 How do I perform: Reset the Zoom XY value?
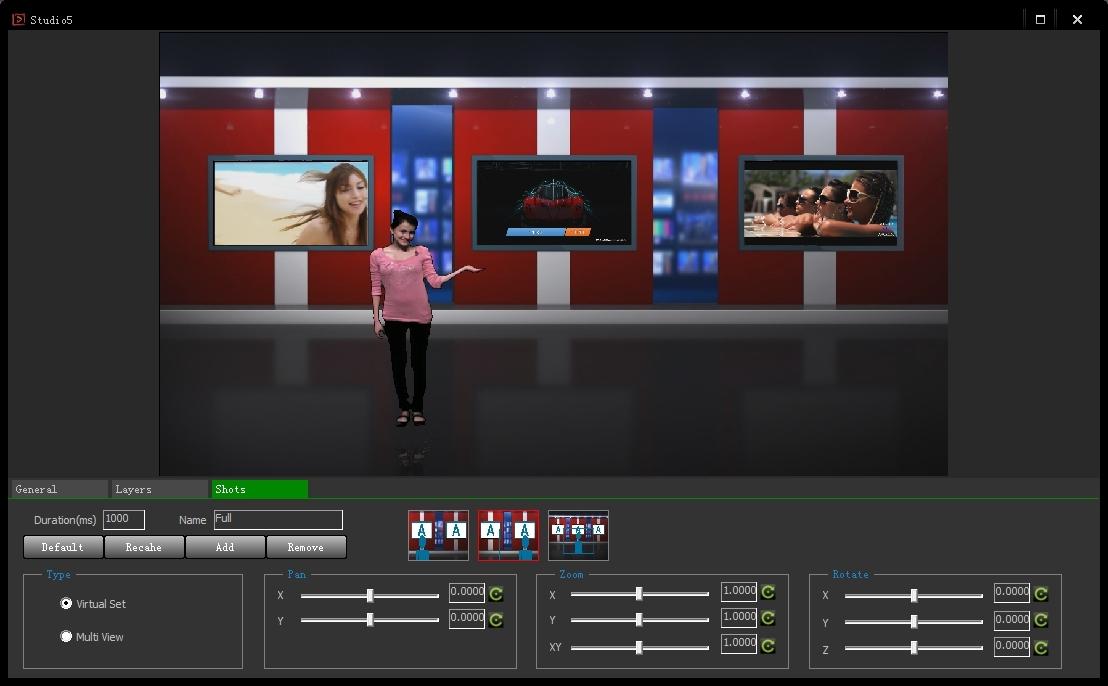click(768, 645)
